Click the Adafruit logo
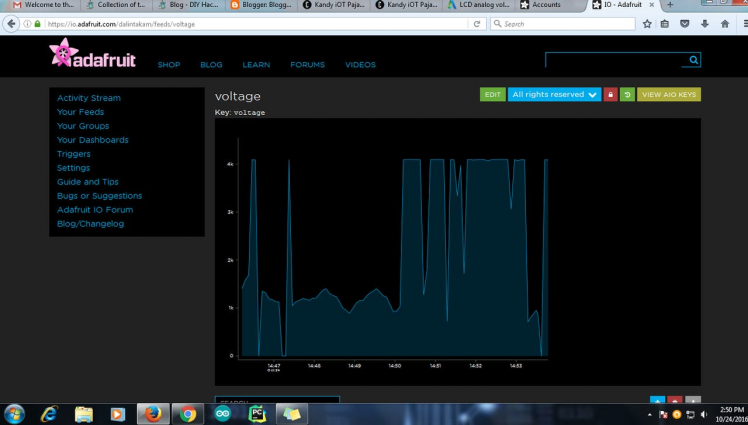 pyautogui.click(x=93, y=53)
